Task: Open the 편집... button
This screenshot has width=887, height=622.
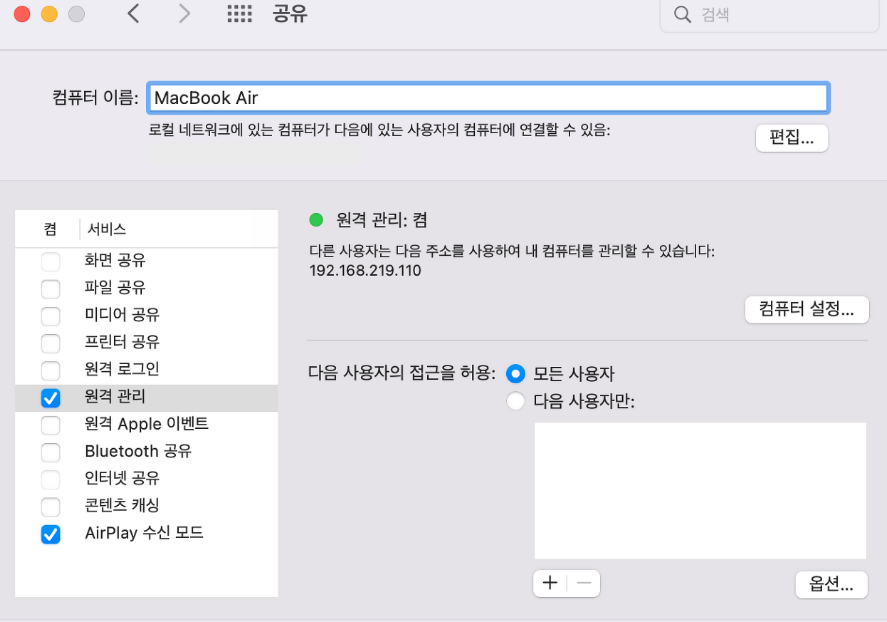Action: point(791,137)
